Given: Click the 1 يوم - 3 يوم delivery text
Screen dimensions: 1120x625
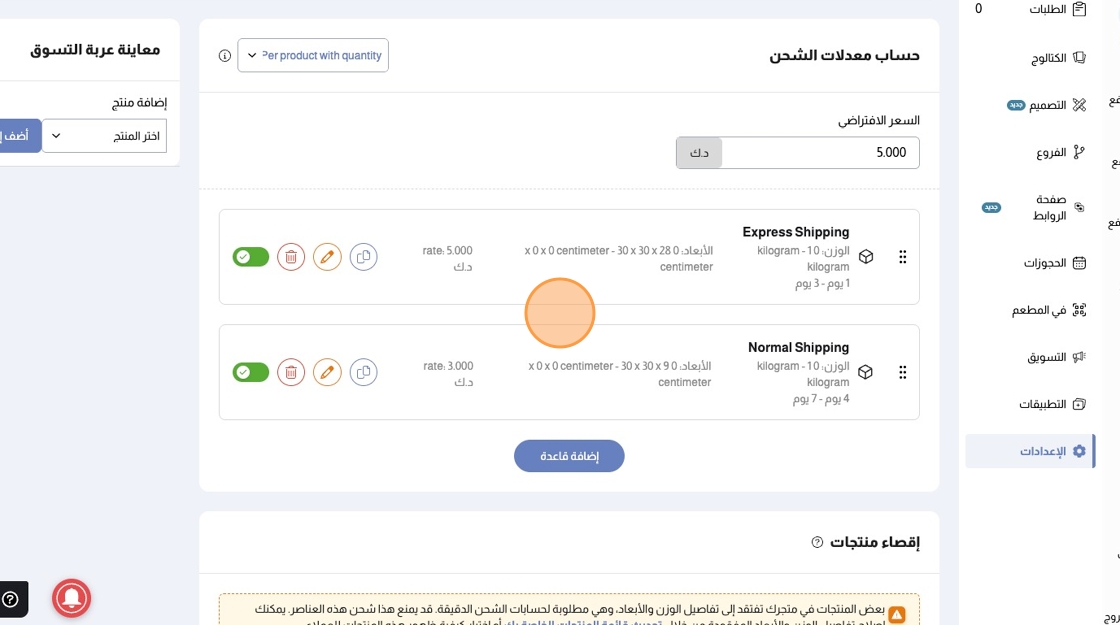Looking at the screenshot, I should pos(823,284).
